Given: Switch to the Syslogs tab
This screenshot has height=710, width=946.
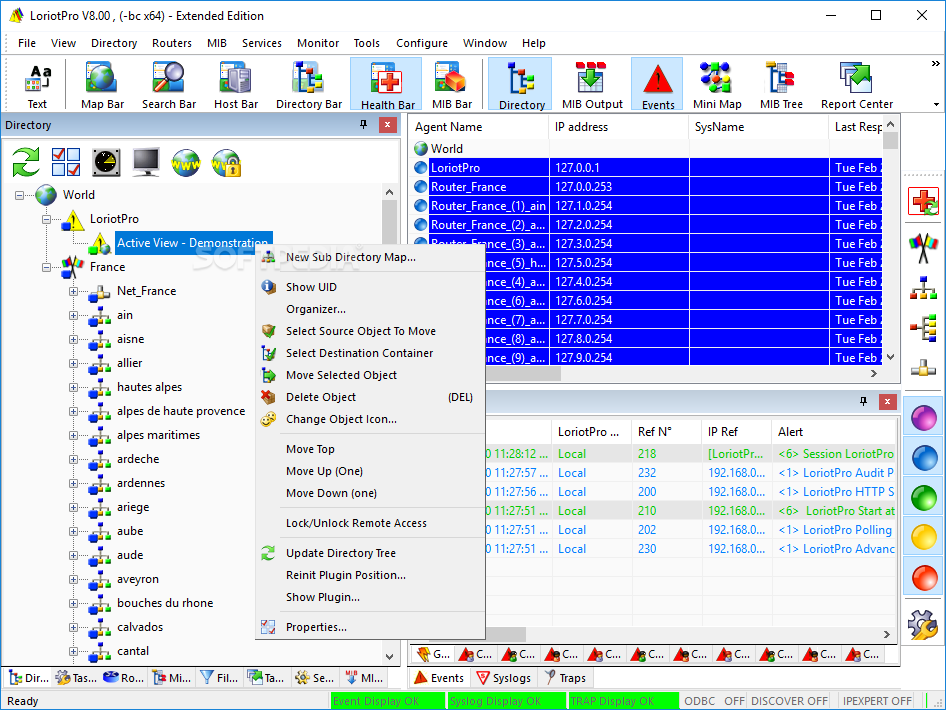Looking at the screenshot, I should pyautogui.click(x=504, y=678).
